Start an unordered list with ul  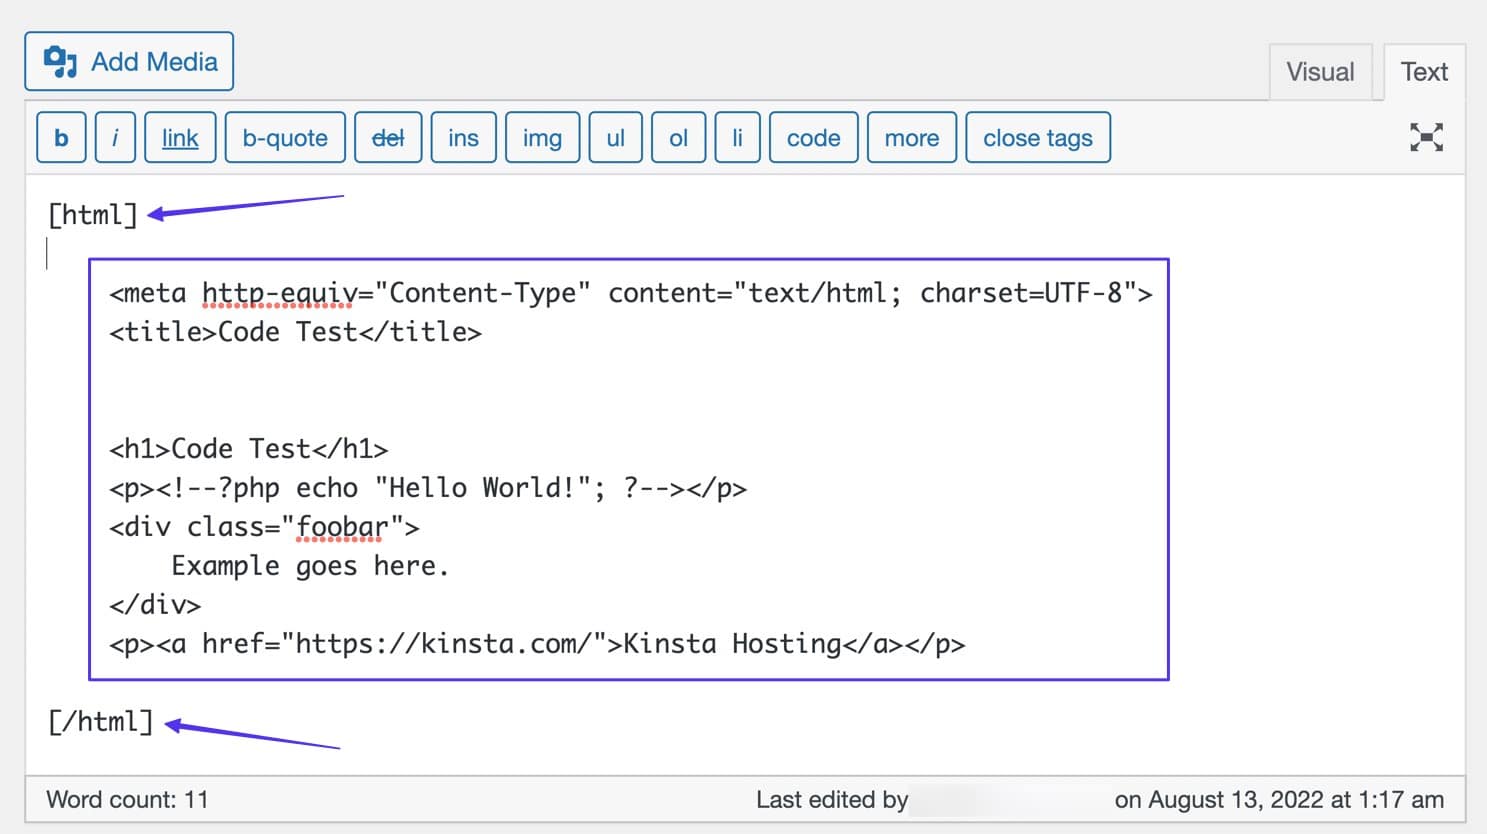(615, 137)
